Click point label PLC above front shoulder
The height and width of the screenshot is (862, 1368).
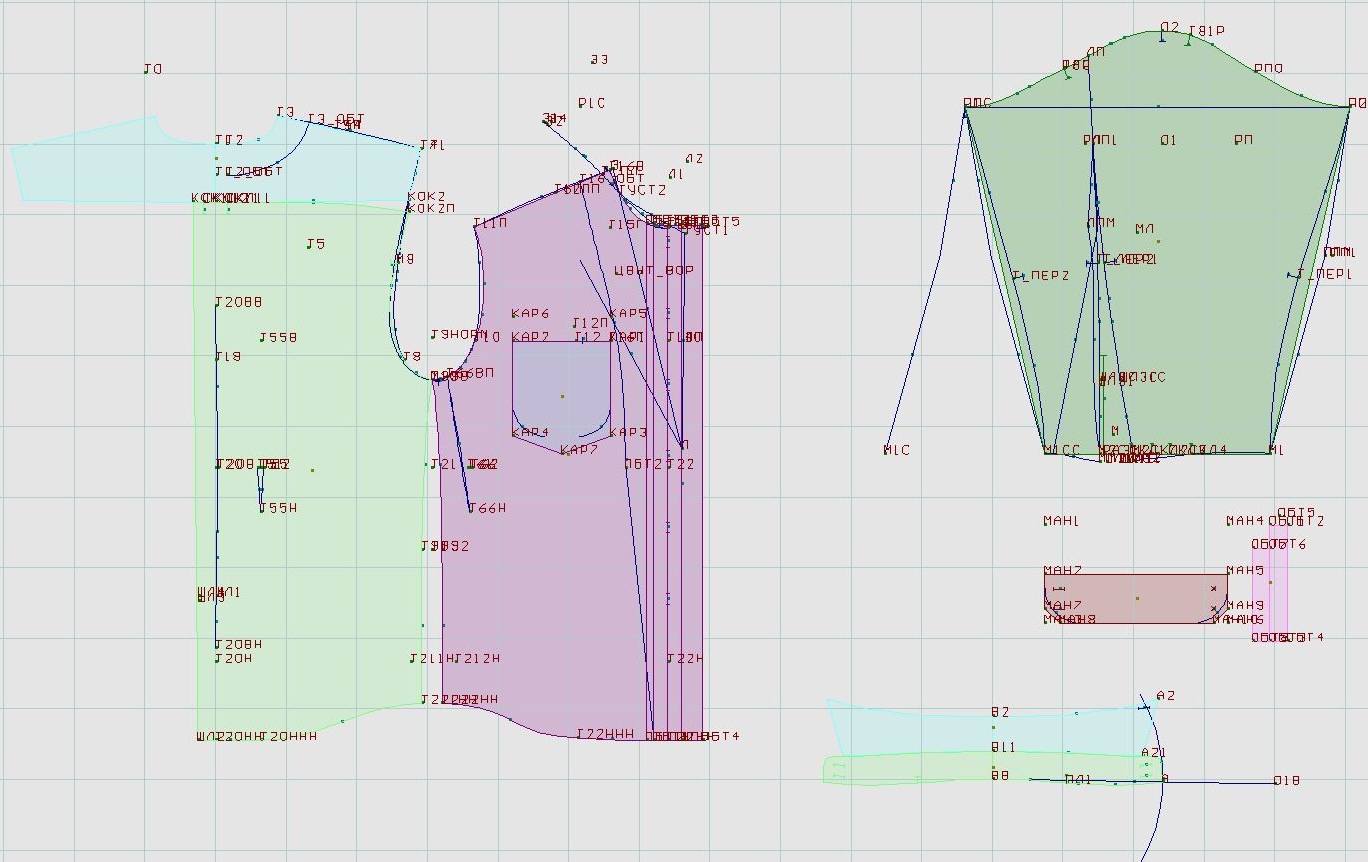pyautogui.click(x=591, y=103)
